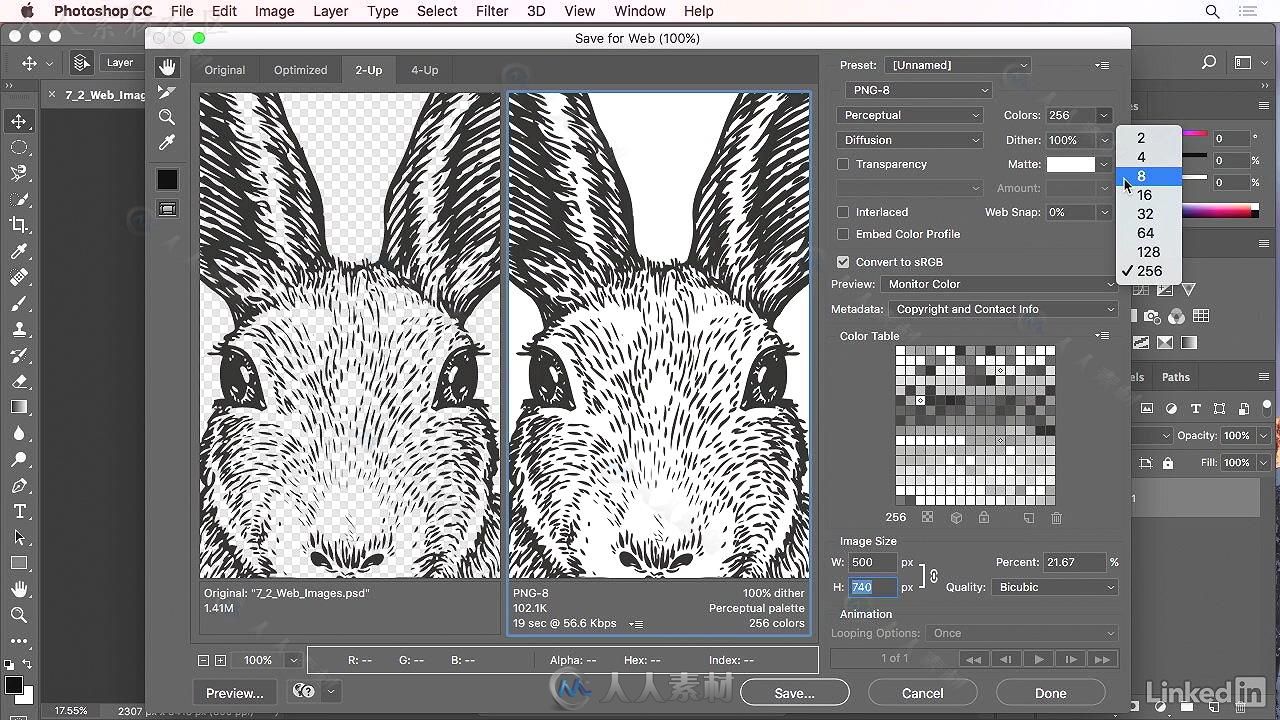Click the original image preview pane

pos(350,335)
